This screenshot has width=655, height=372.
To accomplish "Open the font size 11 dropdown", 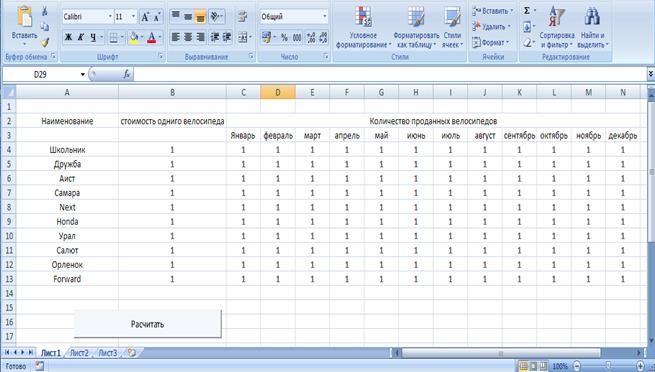I will pyautogui.click(x=134, y=17).
